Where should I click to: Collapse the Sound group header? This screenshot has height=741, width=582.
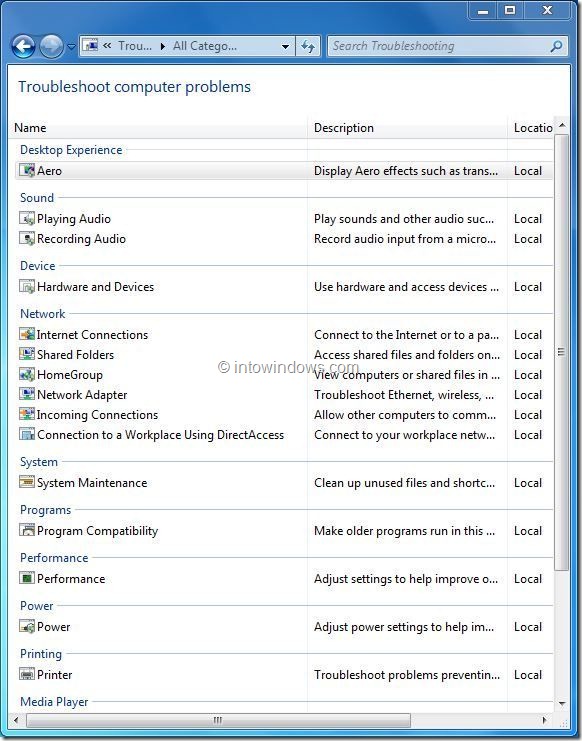click(x=37, y=198)
